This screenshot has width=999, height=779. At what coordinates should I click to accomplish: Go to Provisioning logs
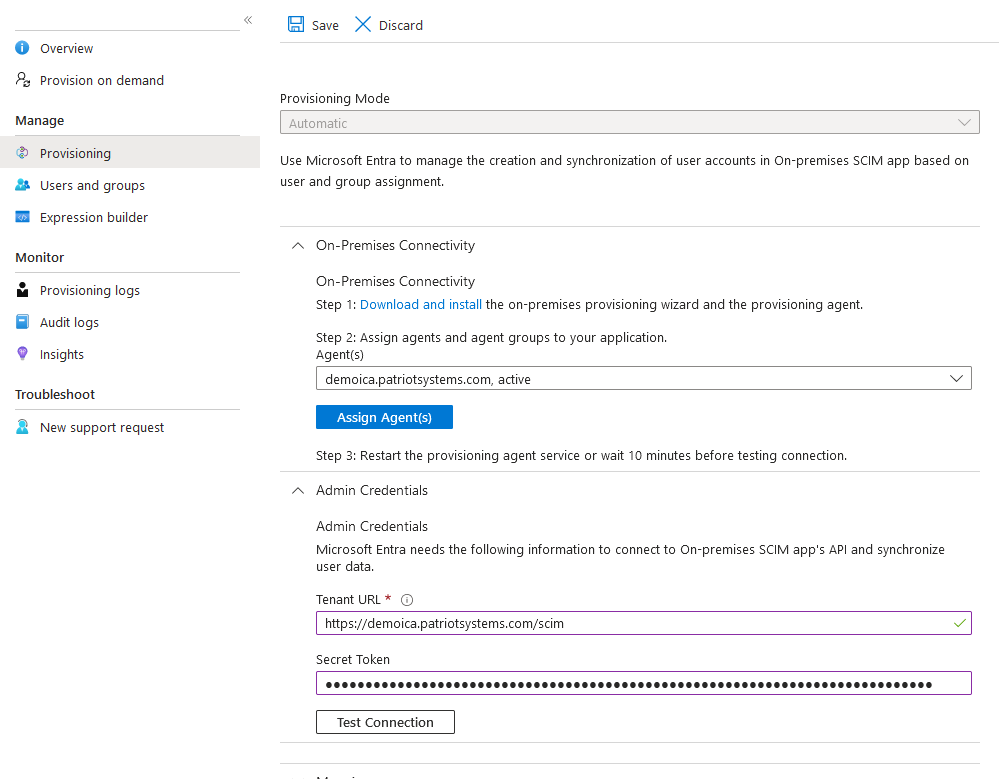(90, 290)
